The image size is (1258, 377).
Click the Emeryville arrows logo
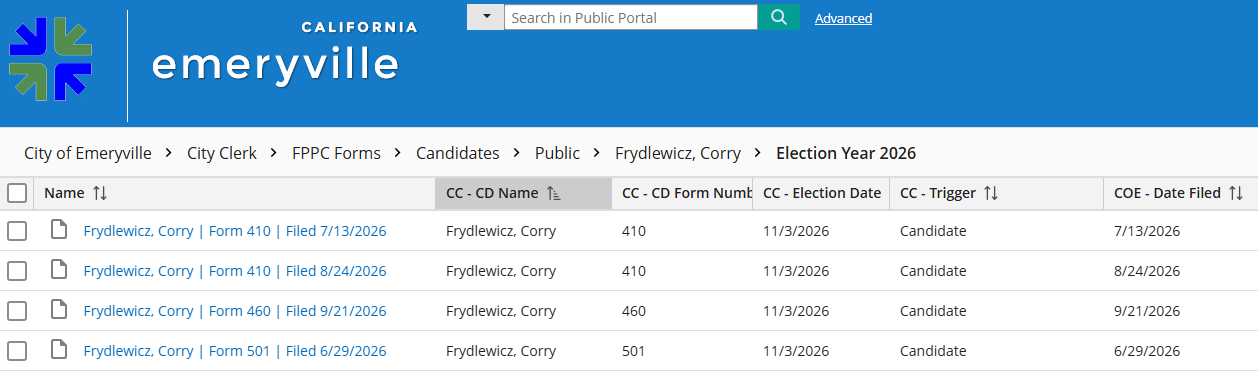coord(50,58)
